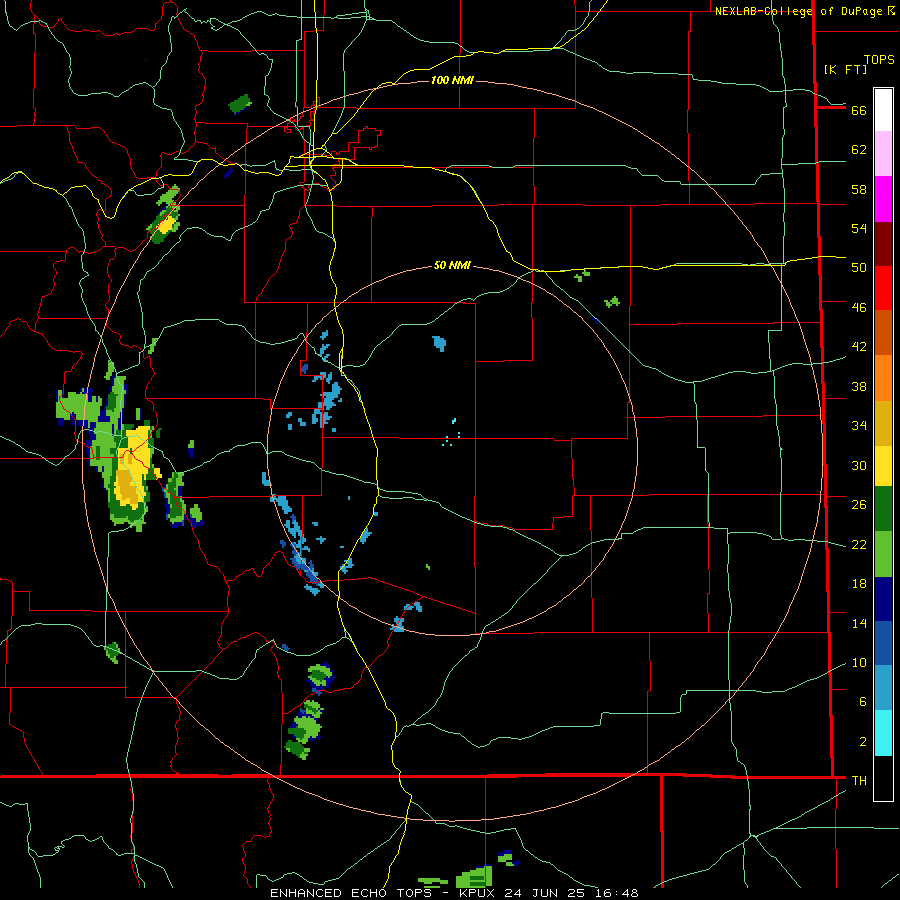Pick the dark orange legend swatch

(883, 332)
